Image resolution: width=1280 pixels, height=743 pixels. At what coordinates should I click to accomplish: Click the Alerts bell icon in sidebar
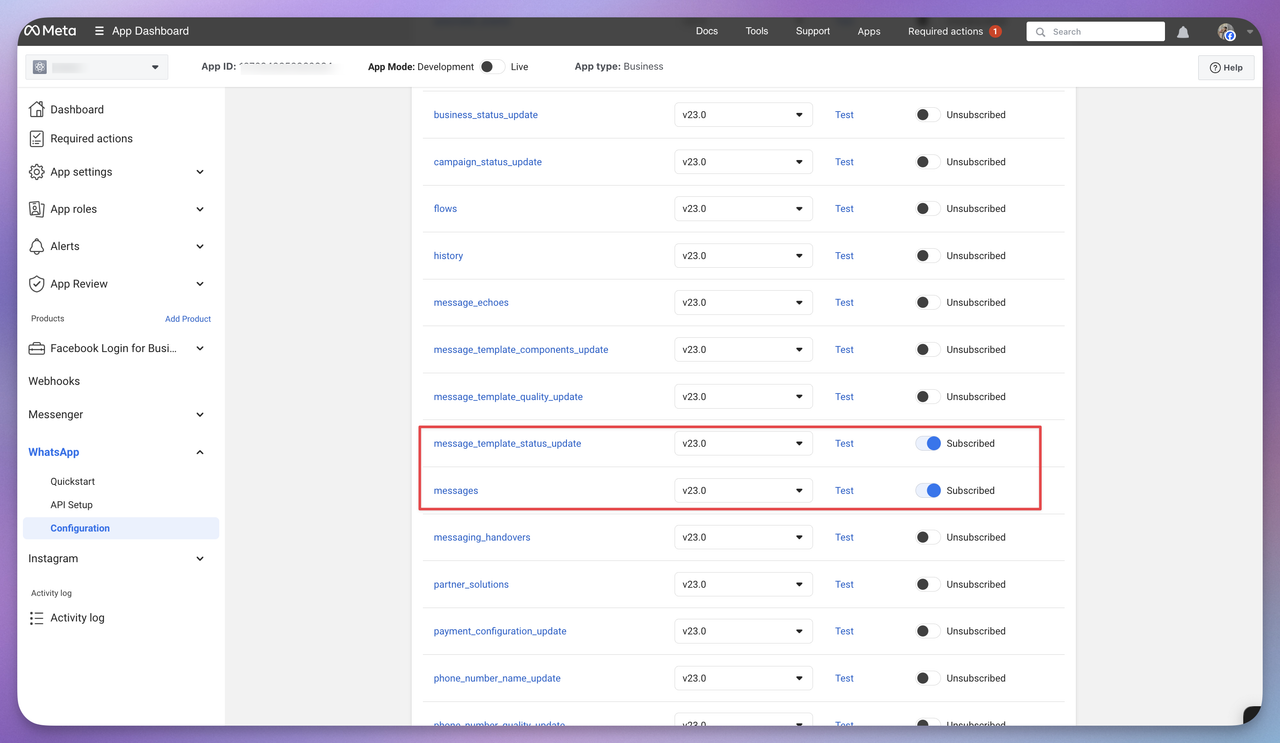point(37,246)
